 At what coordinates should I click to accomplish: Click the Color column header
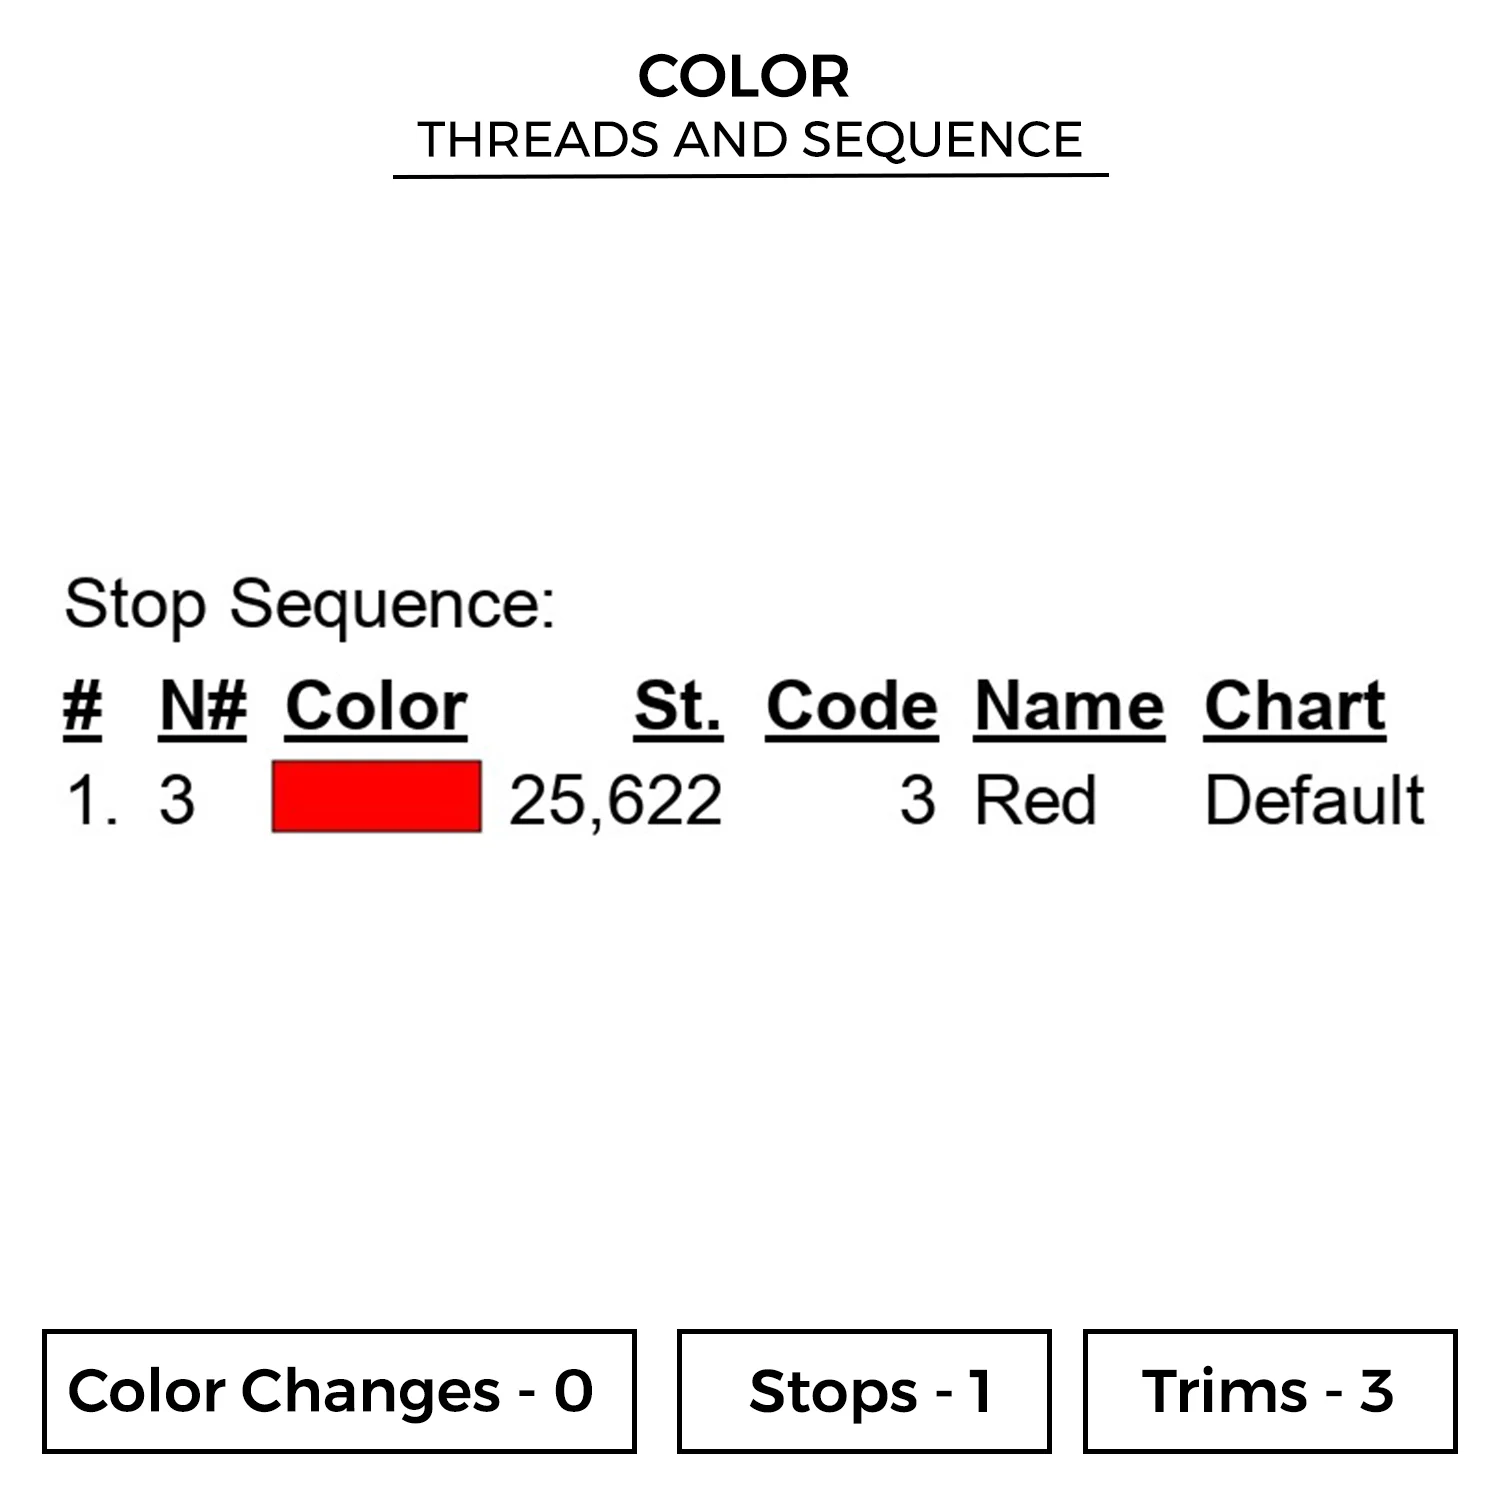click(376, 706)
